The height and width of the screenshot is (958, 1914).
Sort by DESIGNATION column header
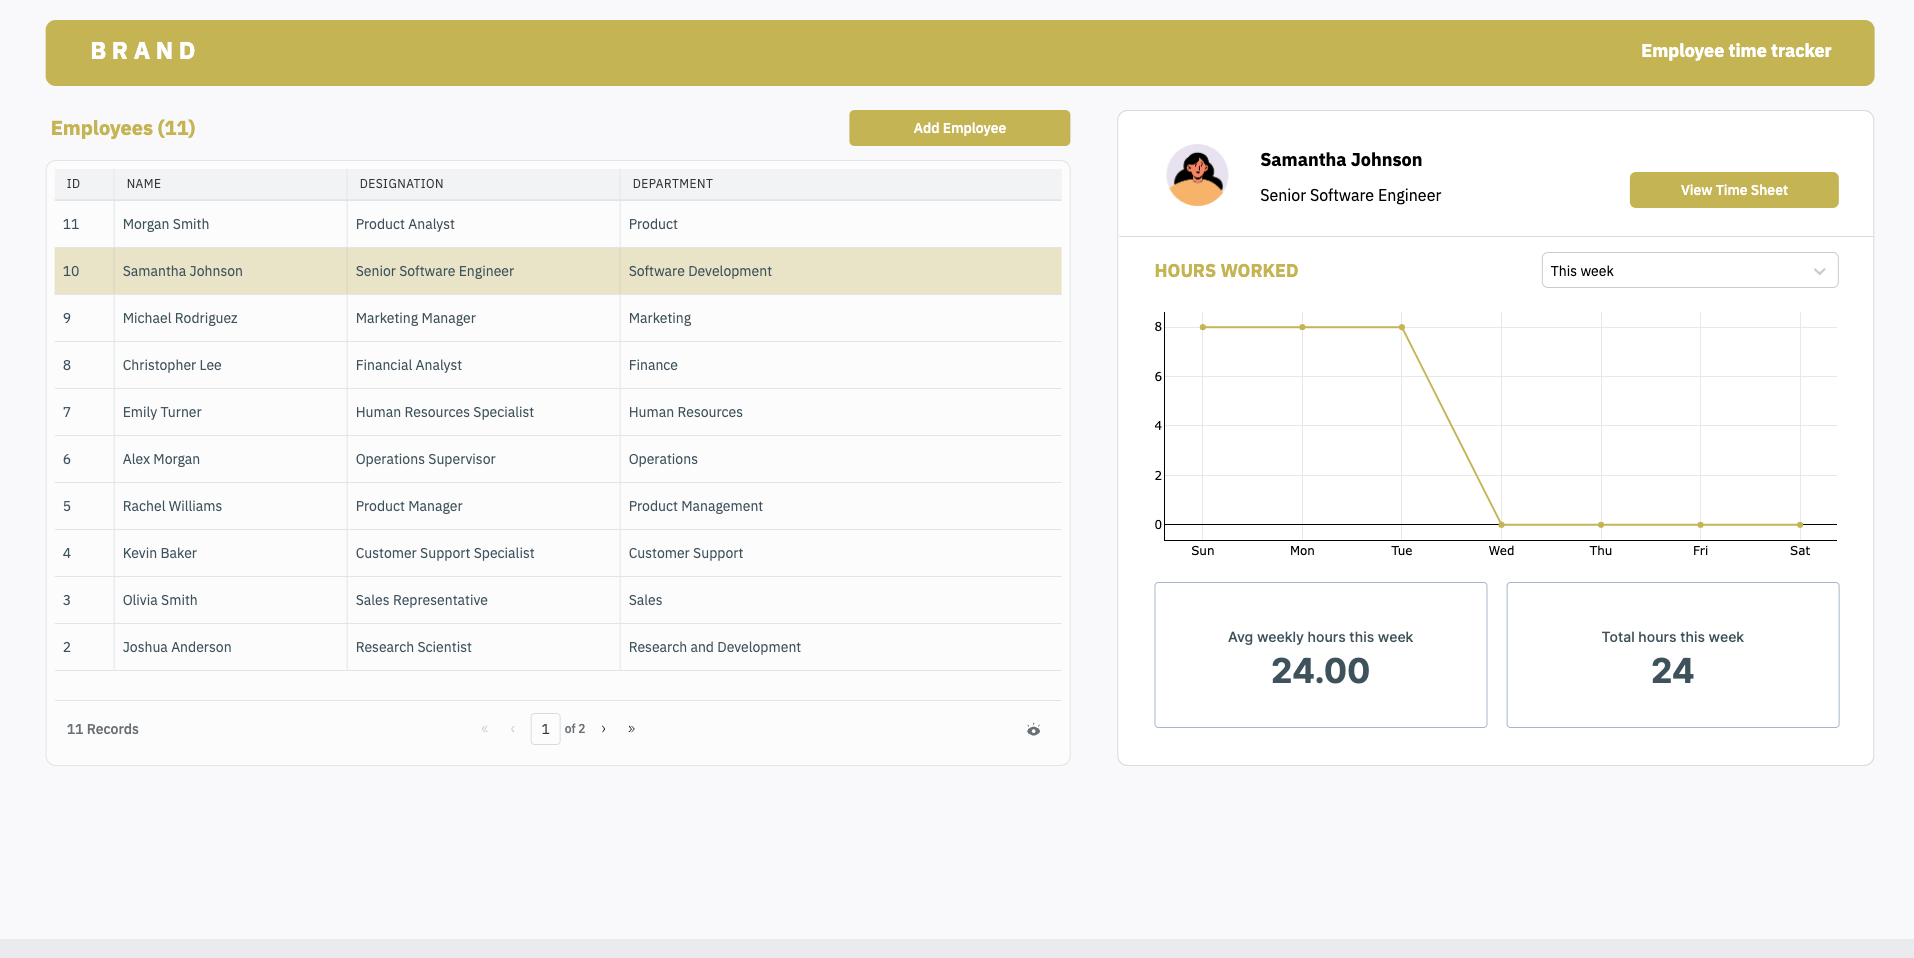[401, 184]
